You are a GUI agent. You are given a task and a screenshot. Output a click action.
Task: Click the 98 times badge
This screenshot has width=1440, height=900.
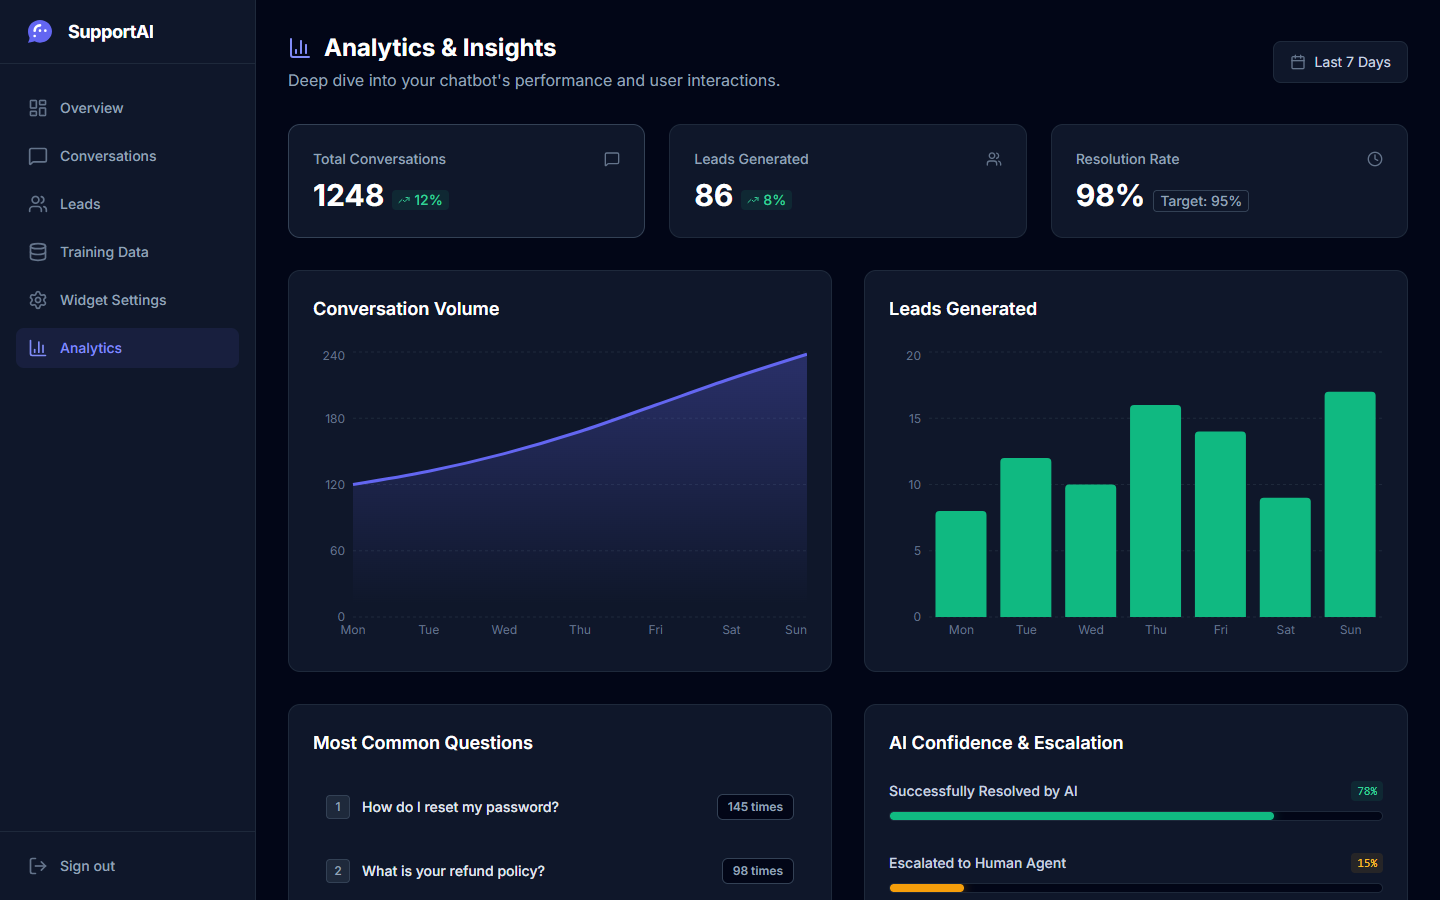coord(758,871)
